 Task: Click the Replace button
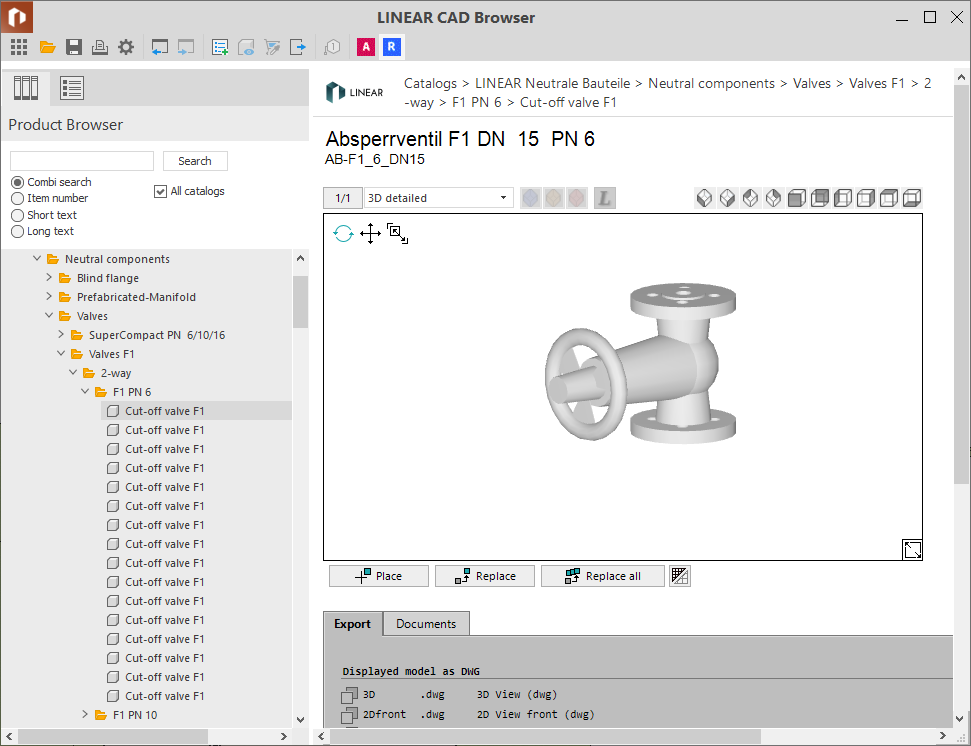point(485,576)
